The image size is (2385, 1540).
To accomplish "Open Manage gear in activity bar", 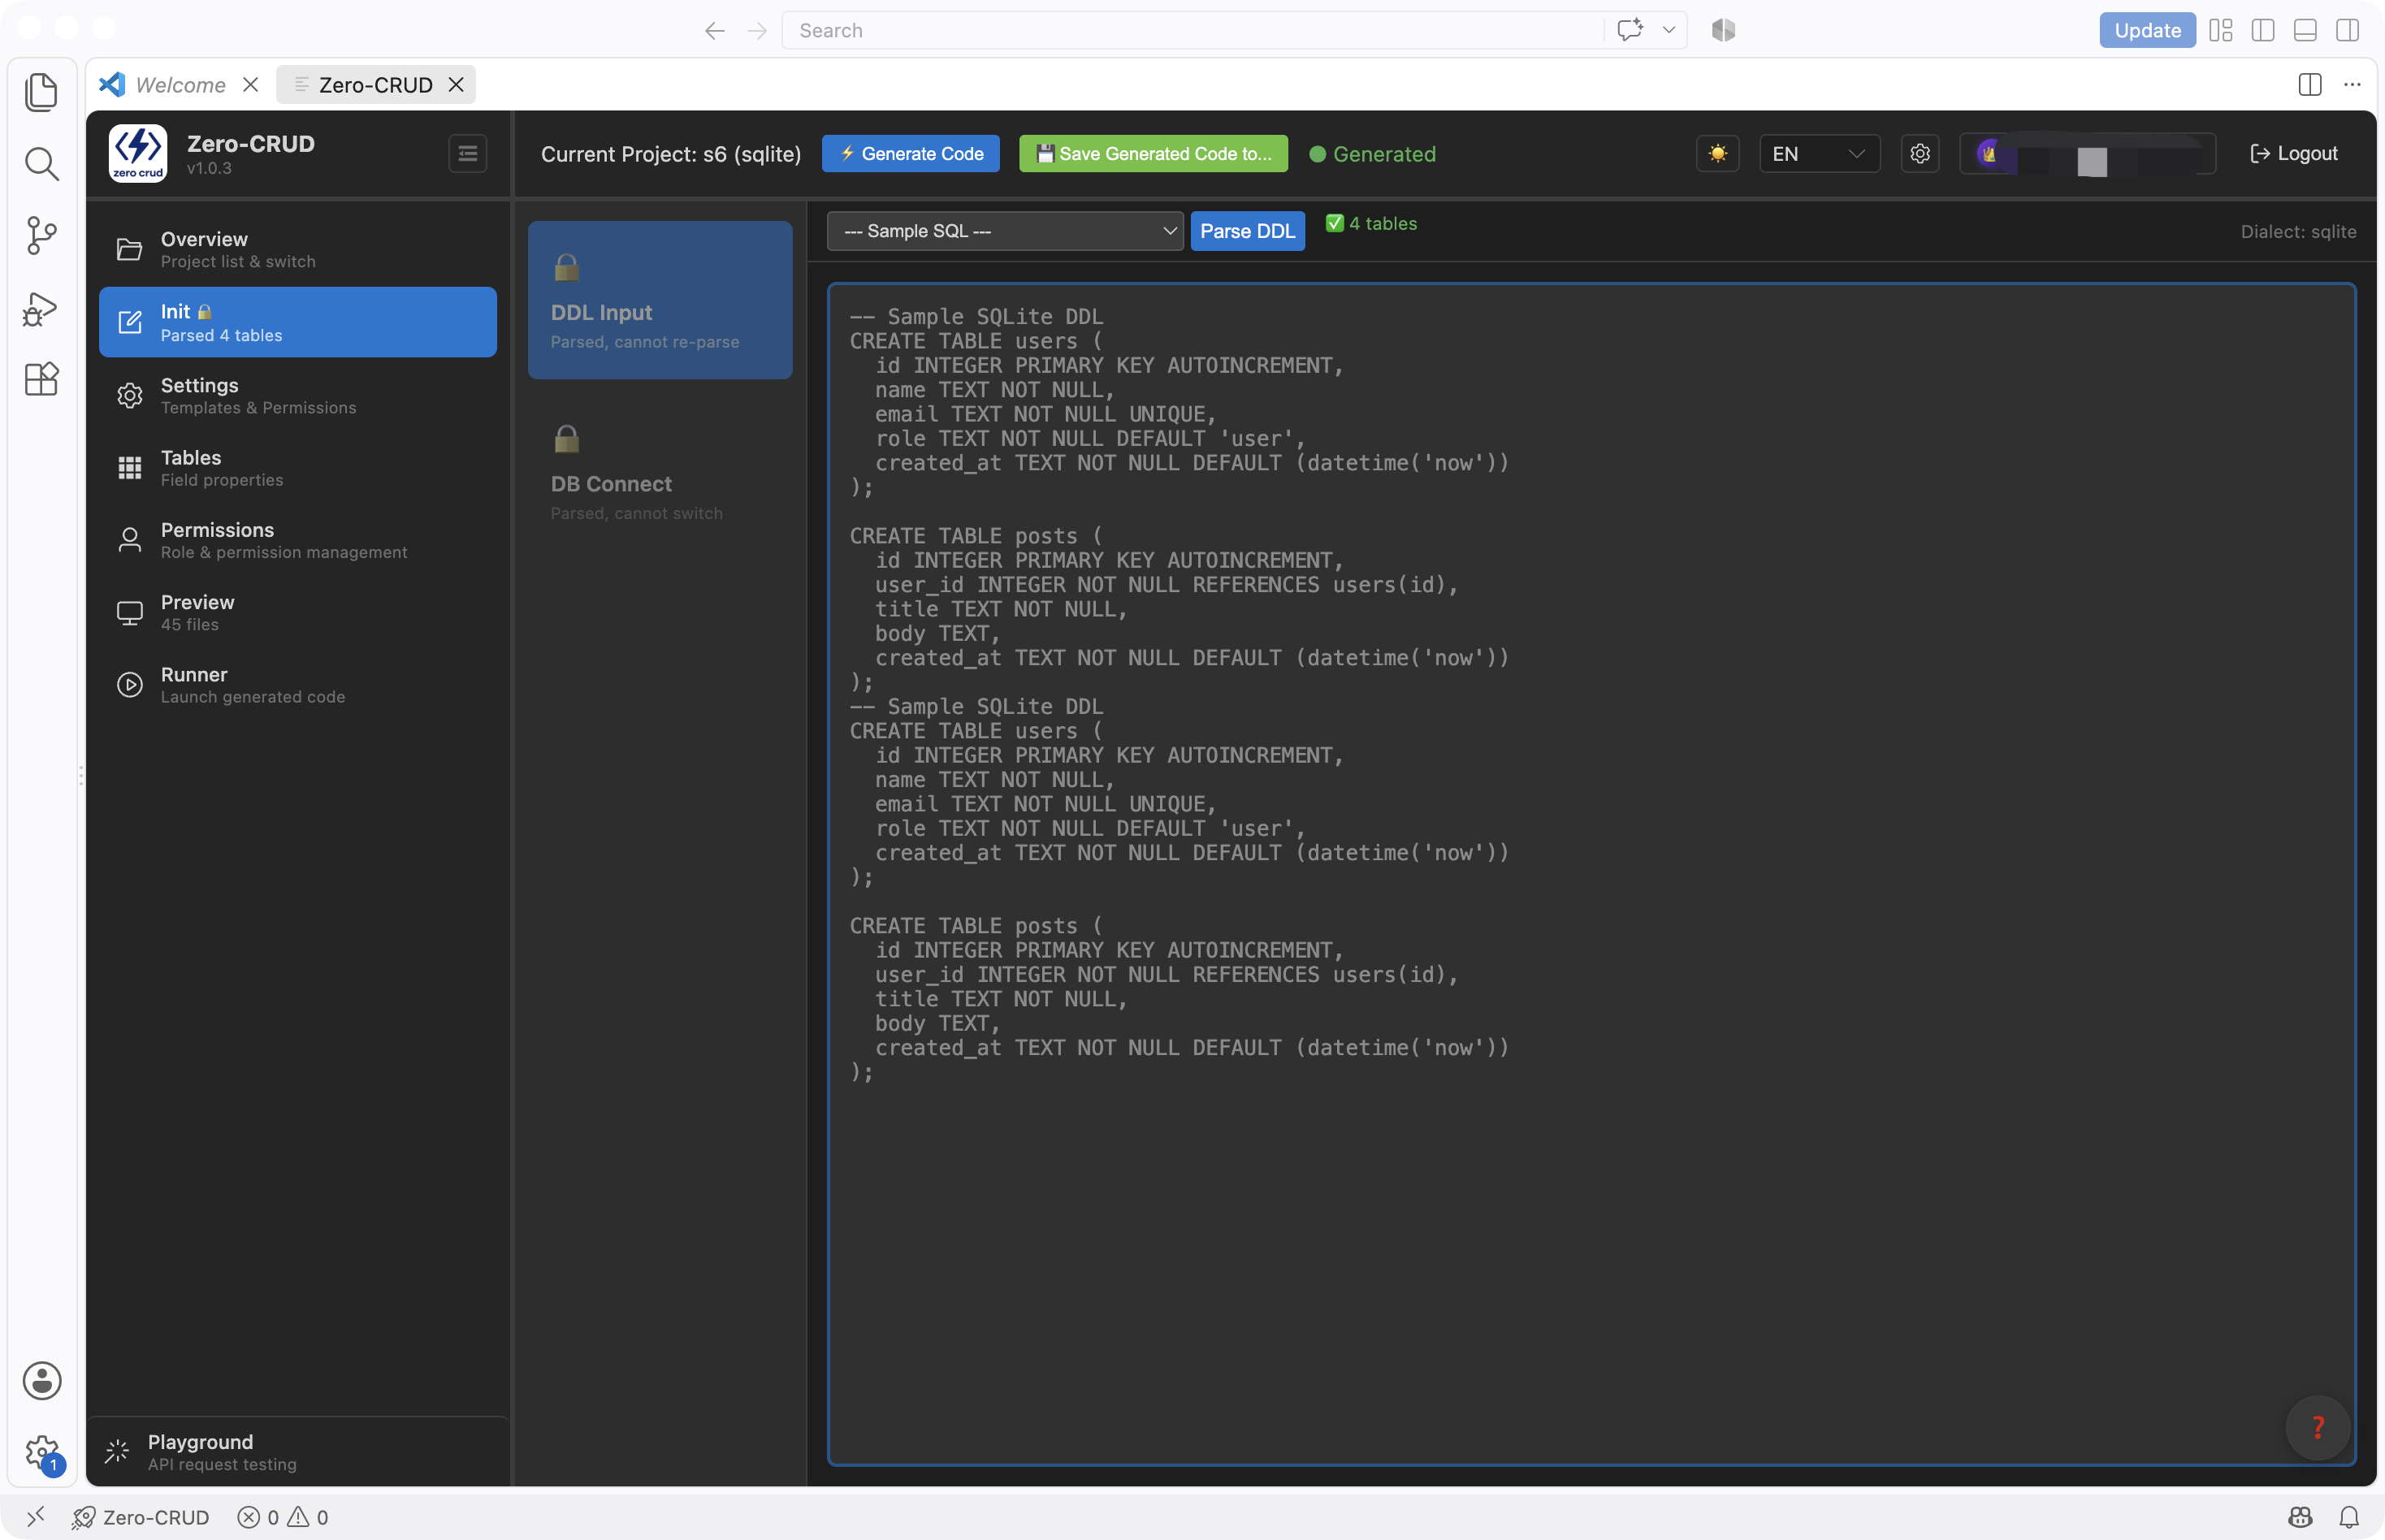I will [x=41, y=1452].
